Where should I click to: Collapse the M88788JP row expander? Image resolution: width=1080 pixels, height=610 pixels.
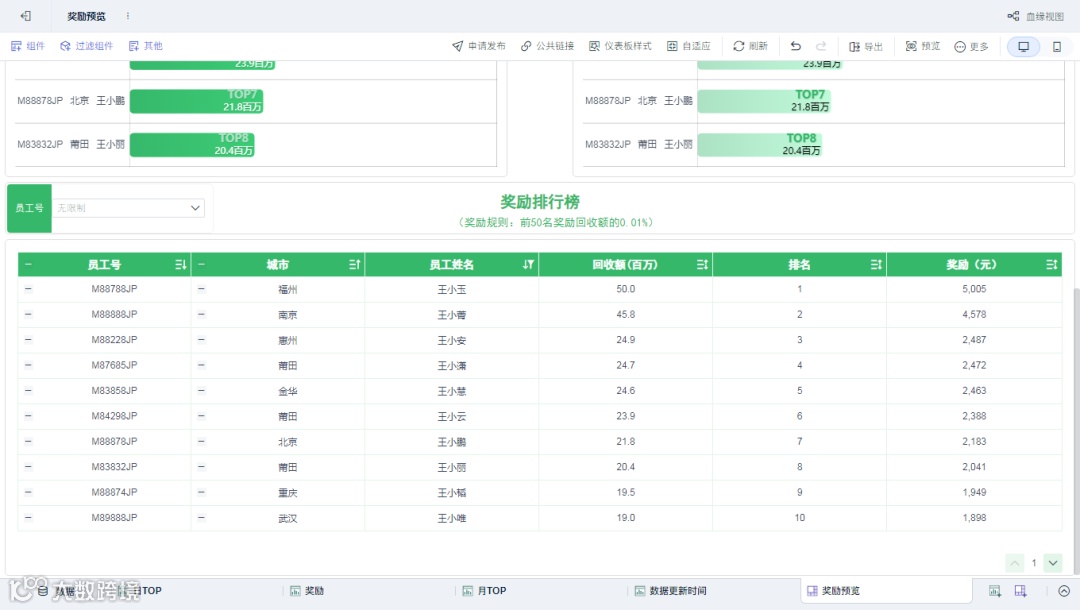(x=28, y=289)
